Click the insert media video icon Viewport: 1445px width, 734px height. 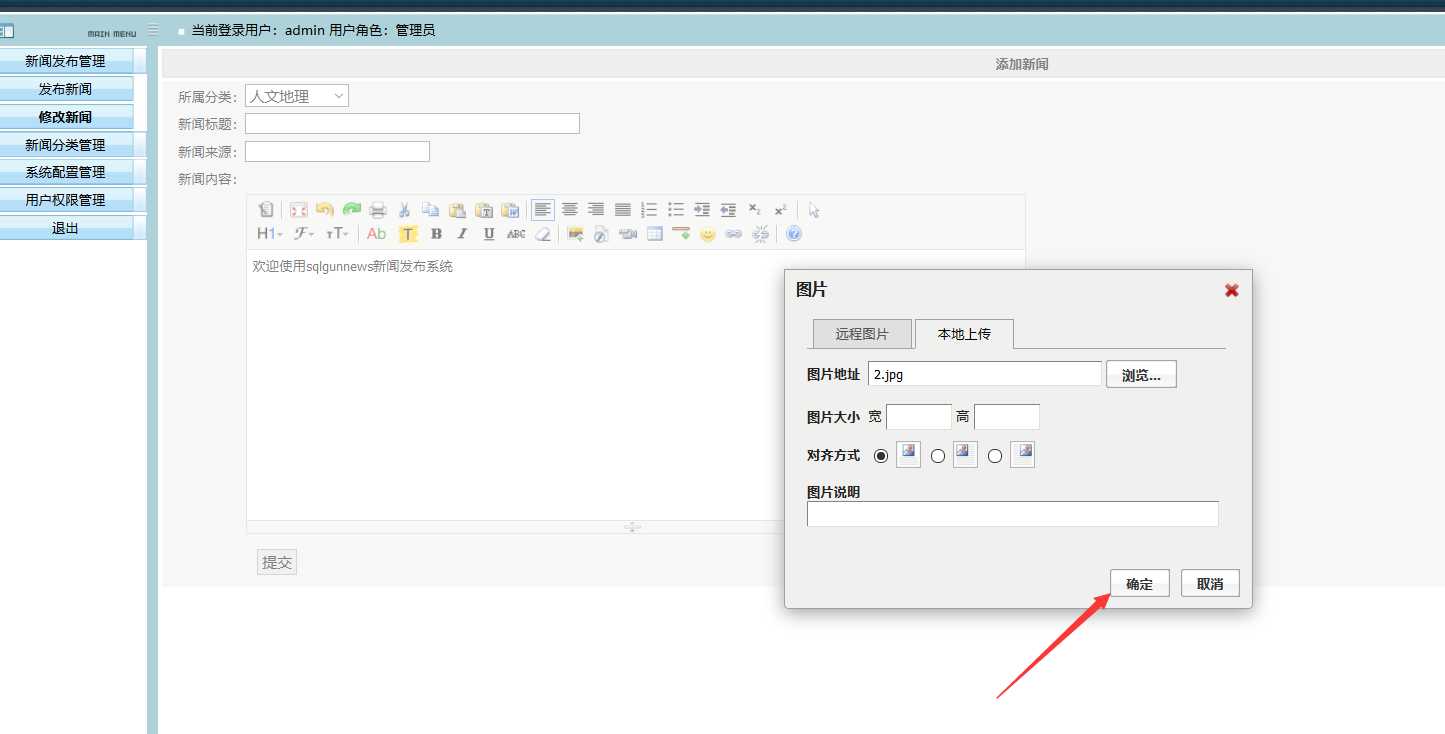[x=628, y=234]
